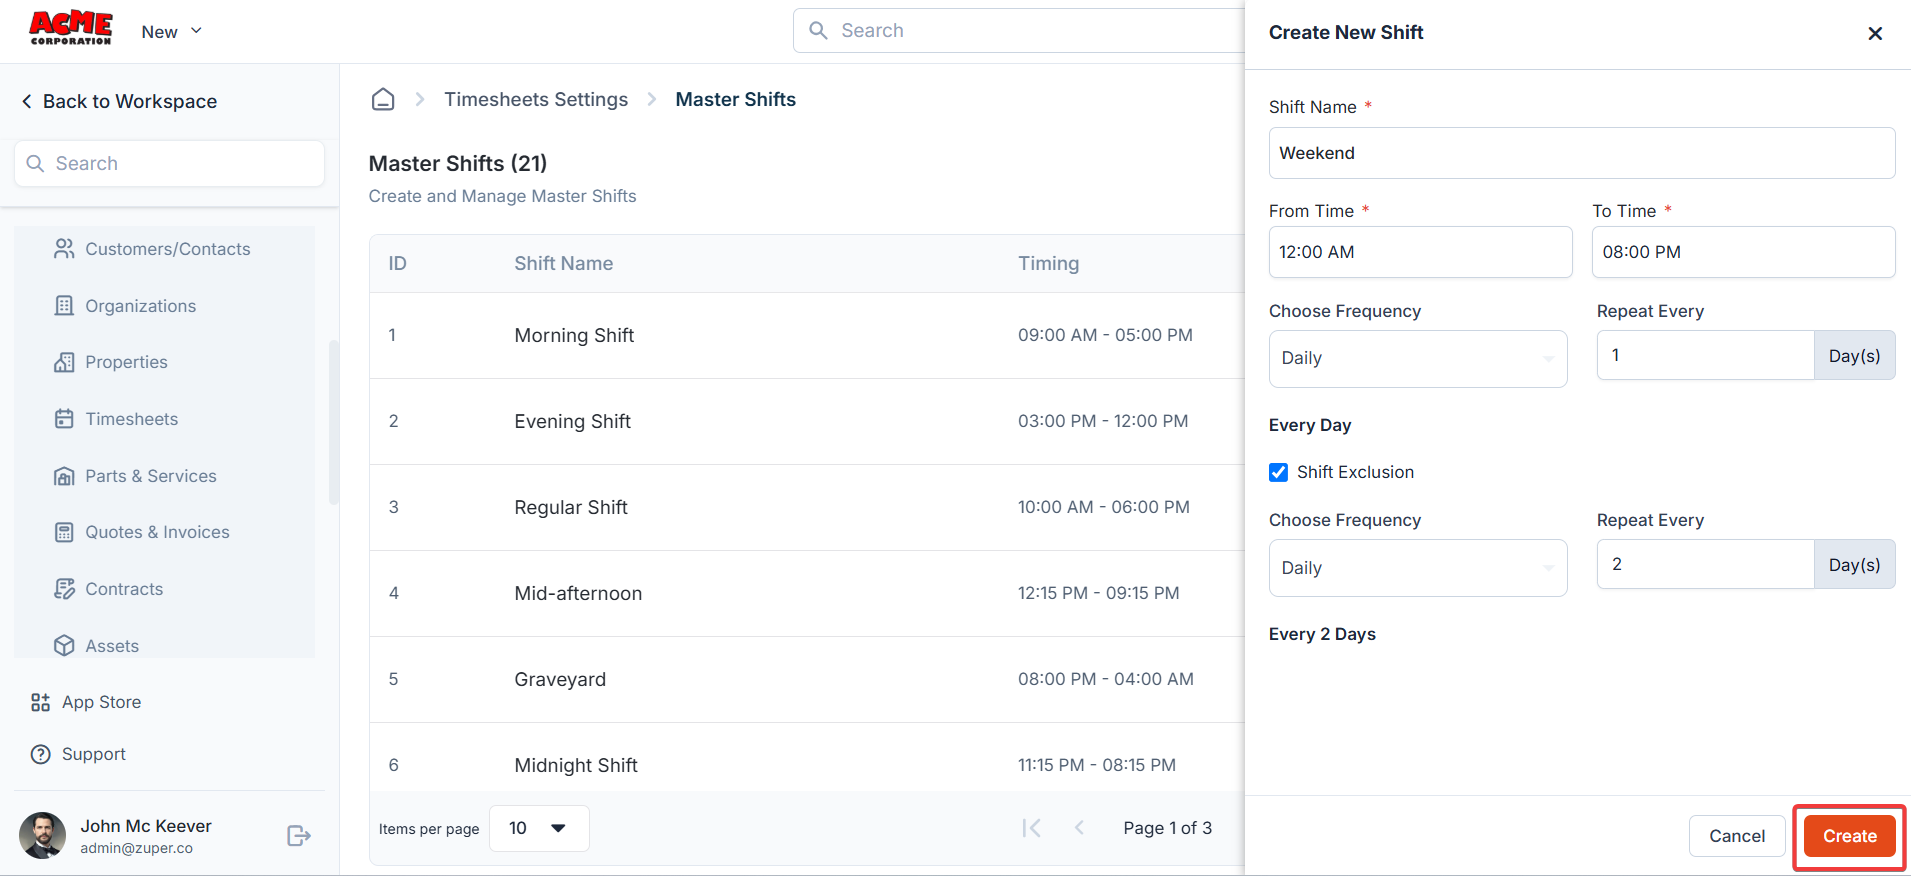Screen dimensions: 1911x876
Task: Select the Regular Shift row
Action: click(807, 507)
